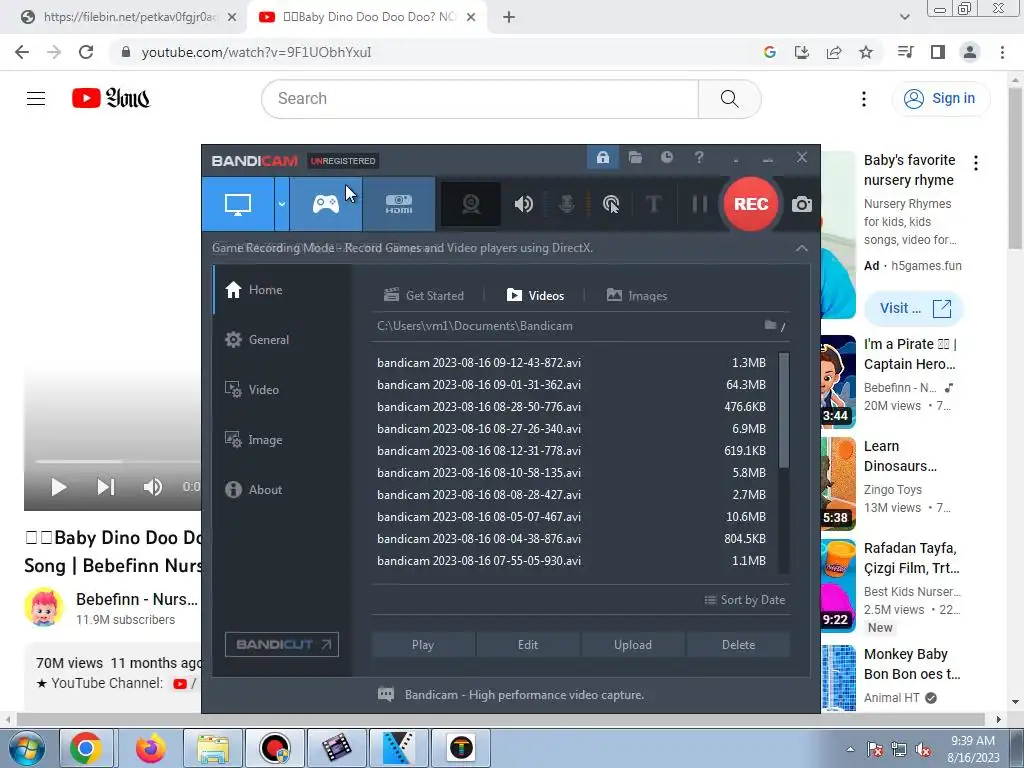
Task: Select bandicam 2023-08-16 08-08-28-427.avi
Action: pos(571,495)
